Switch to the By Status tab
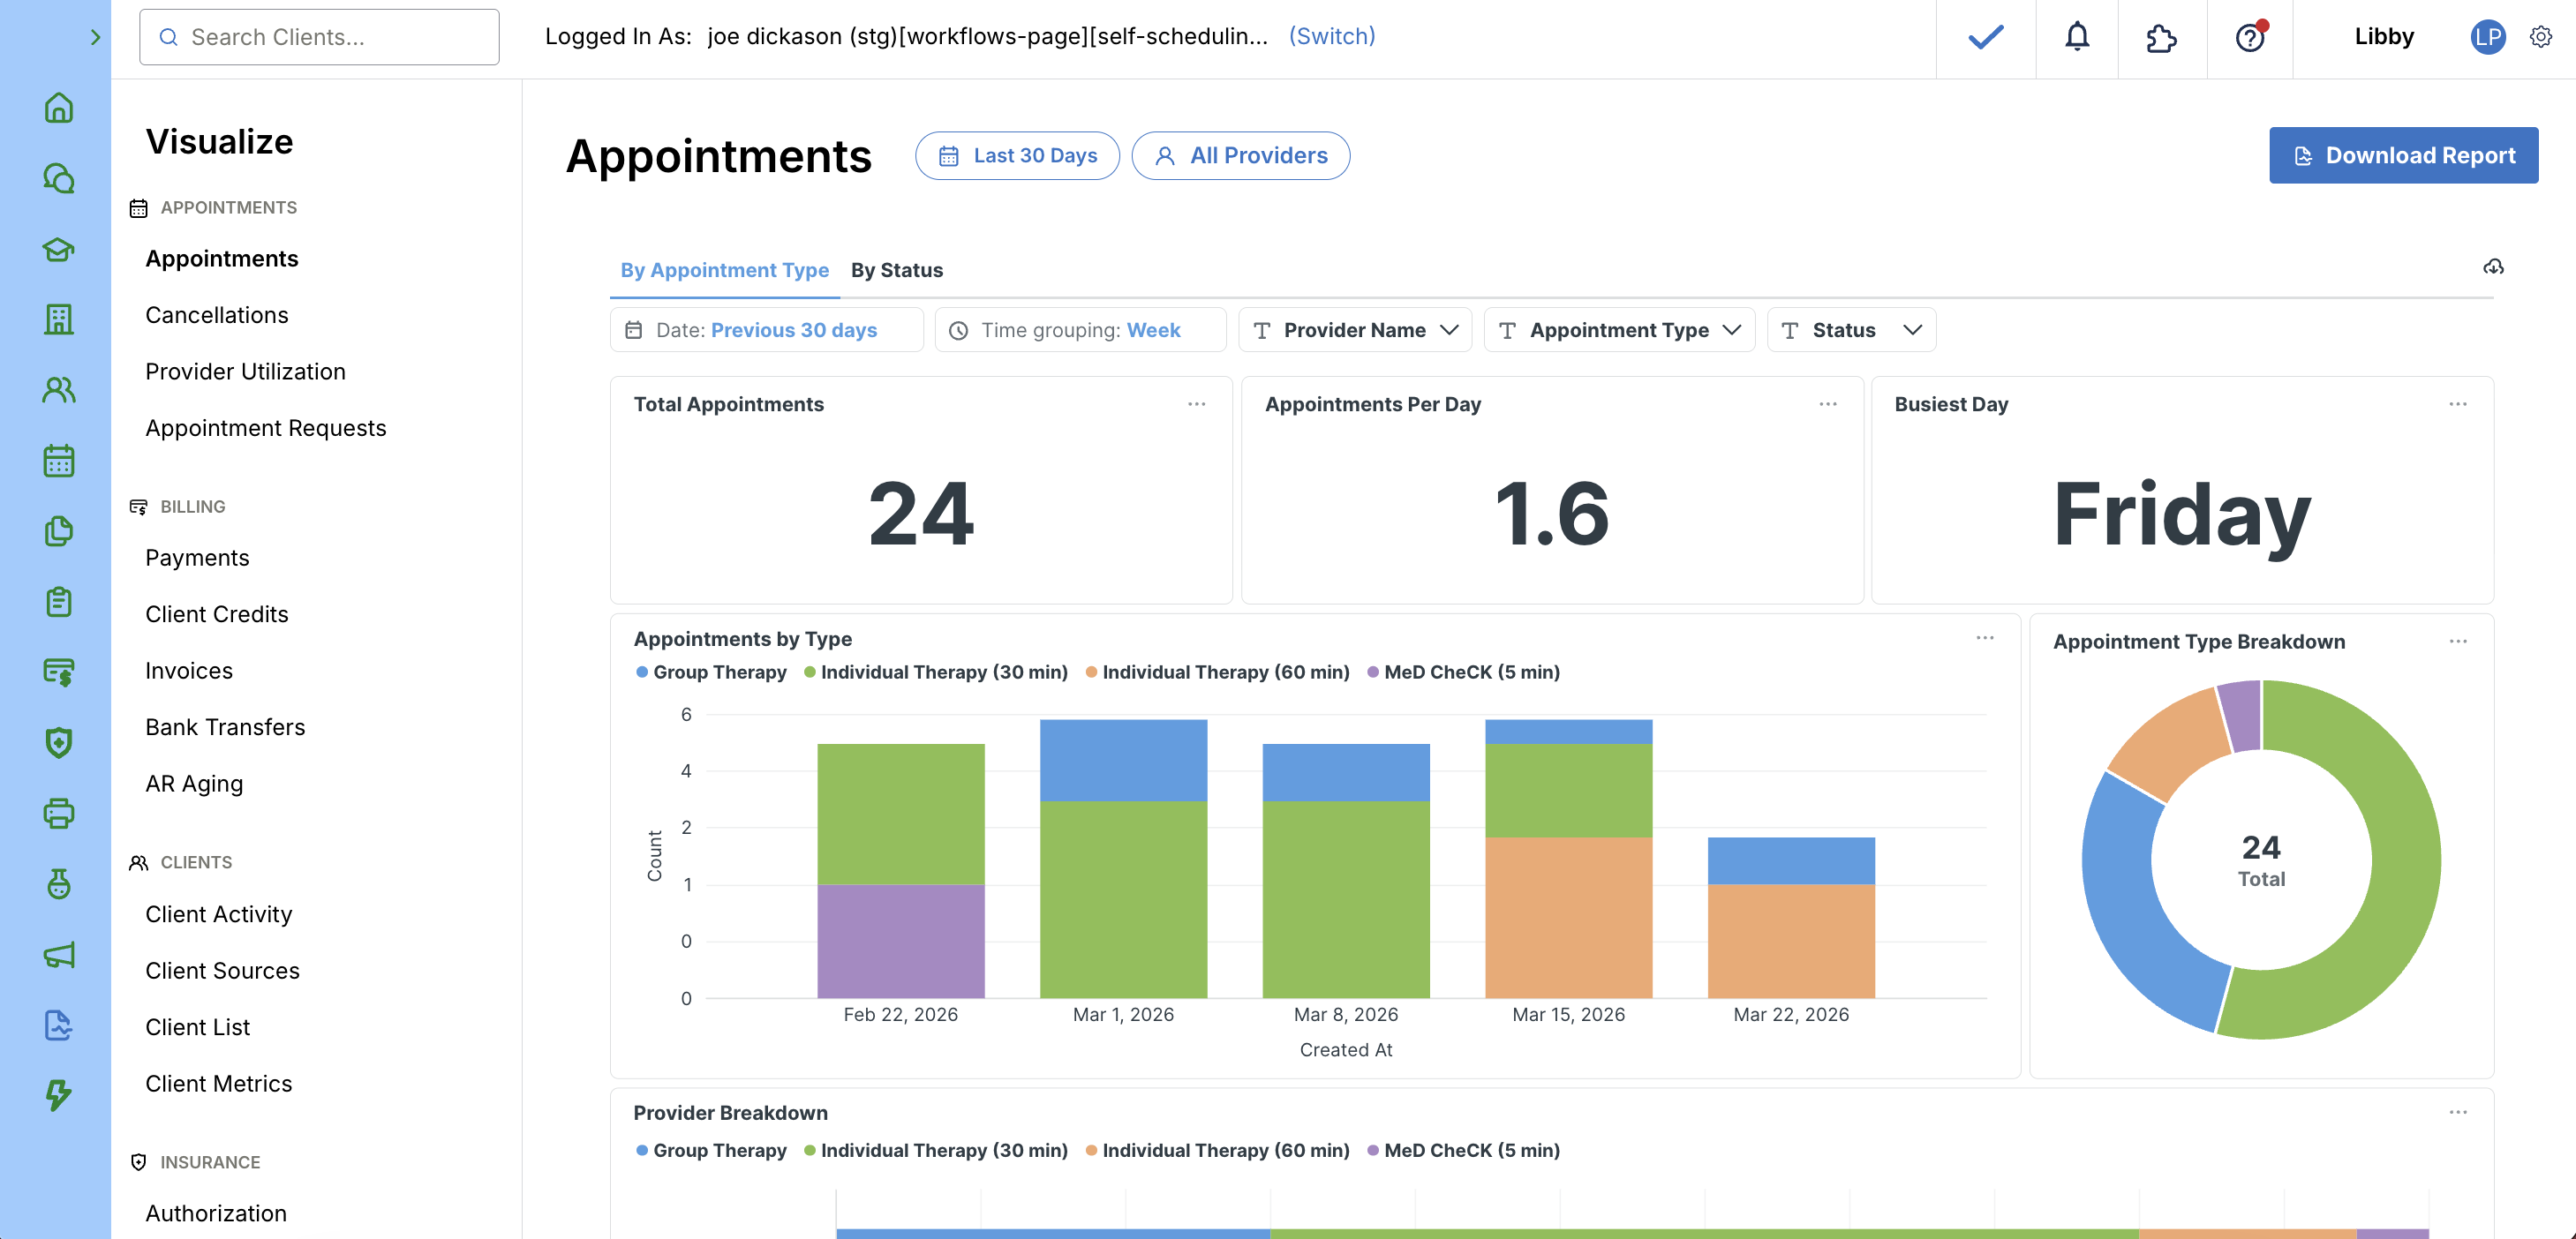2576x1239 pixels. (896, 270)
